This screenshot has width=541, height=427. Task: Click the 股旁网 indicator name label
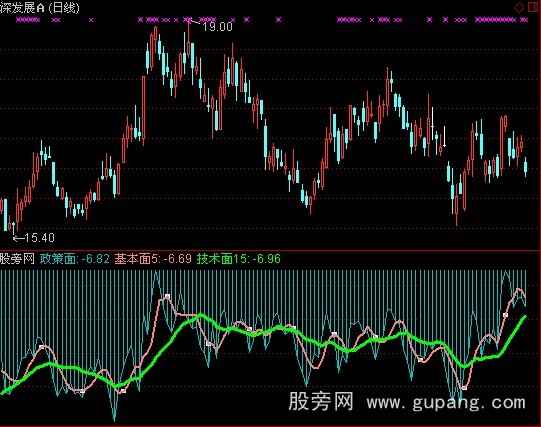point(17,258)
